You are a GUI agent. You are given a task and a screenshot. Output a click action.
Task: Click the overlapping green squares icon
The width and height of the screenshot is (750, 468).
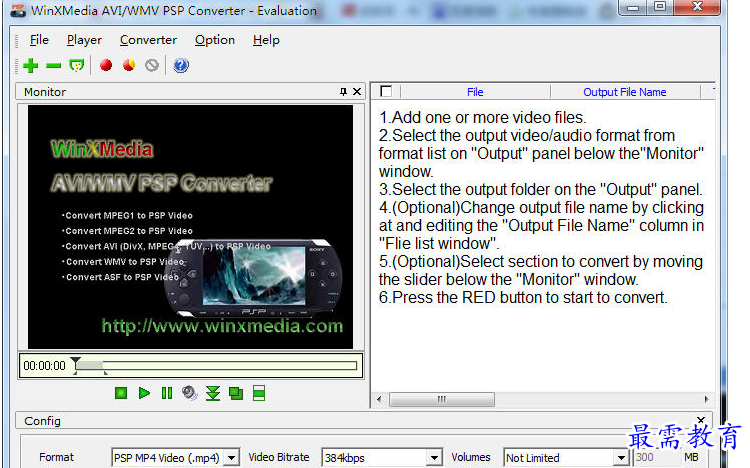click(x=236, y=393)
